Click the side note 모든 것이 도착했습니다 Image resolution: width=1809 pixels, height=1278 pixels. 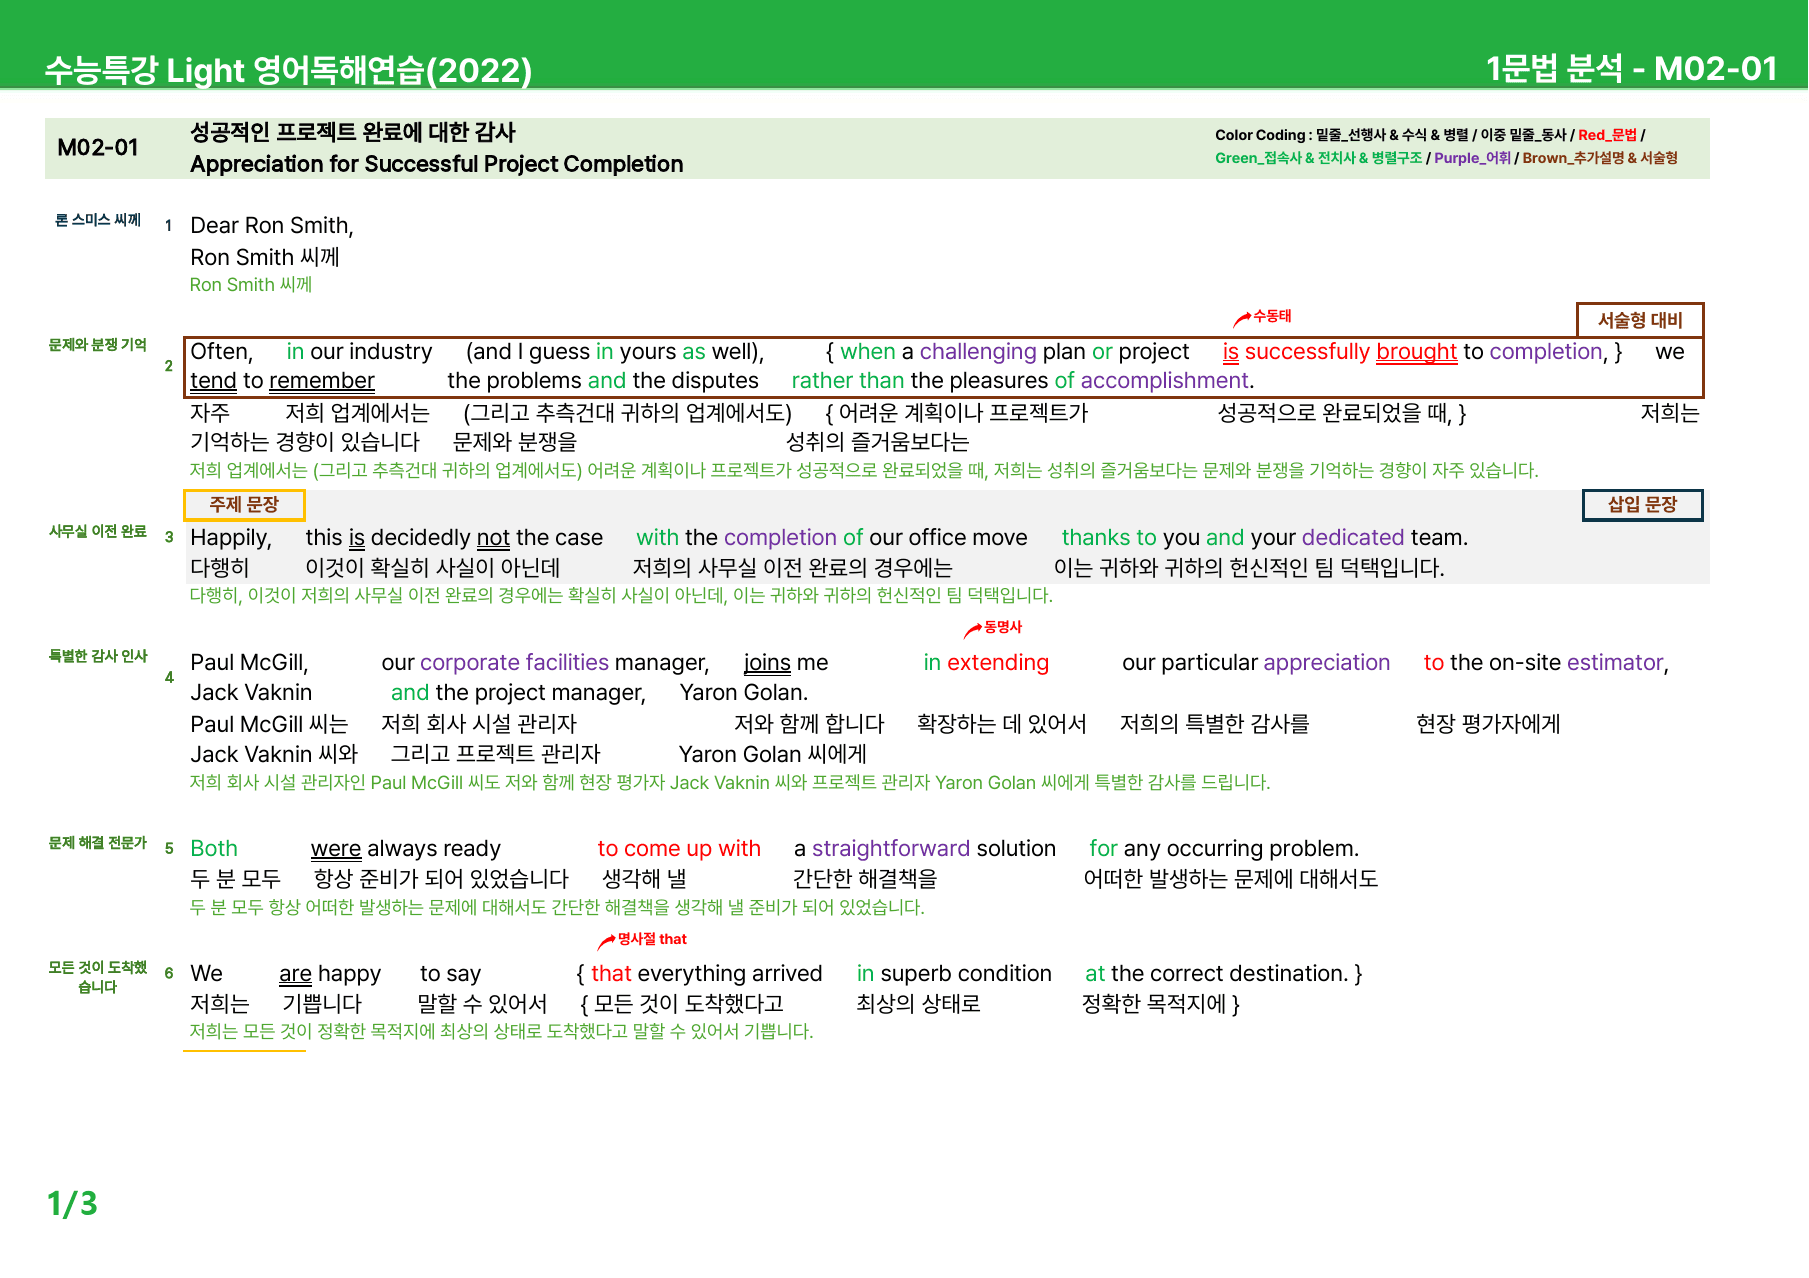(98, 977)
